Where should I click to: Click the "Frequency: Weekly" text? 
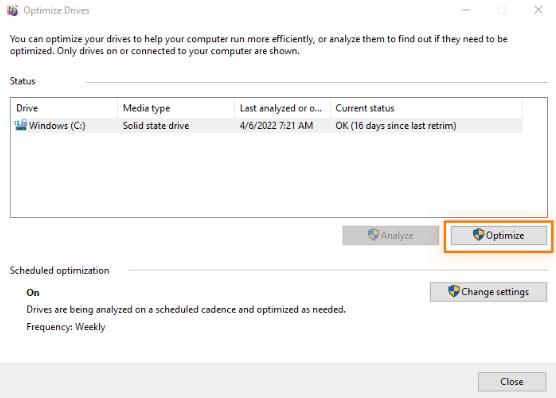66,327
